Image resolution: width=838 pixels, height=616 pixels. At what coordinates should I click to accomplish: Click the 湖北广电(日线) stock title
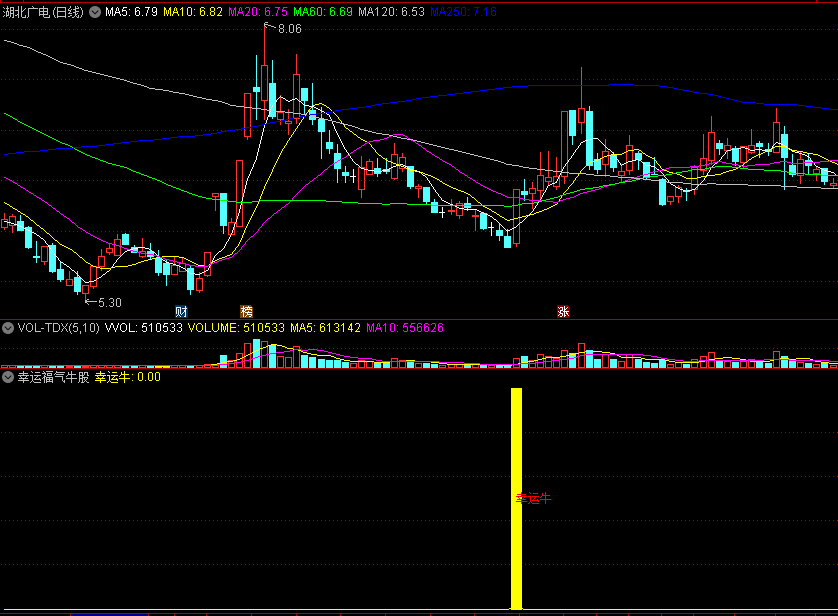pos(43,12)
